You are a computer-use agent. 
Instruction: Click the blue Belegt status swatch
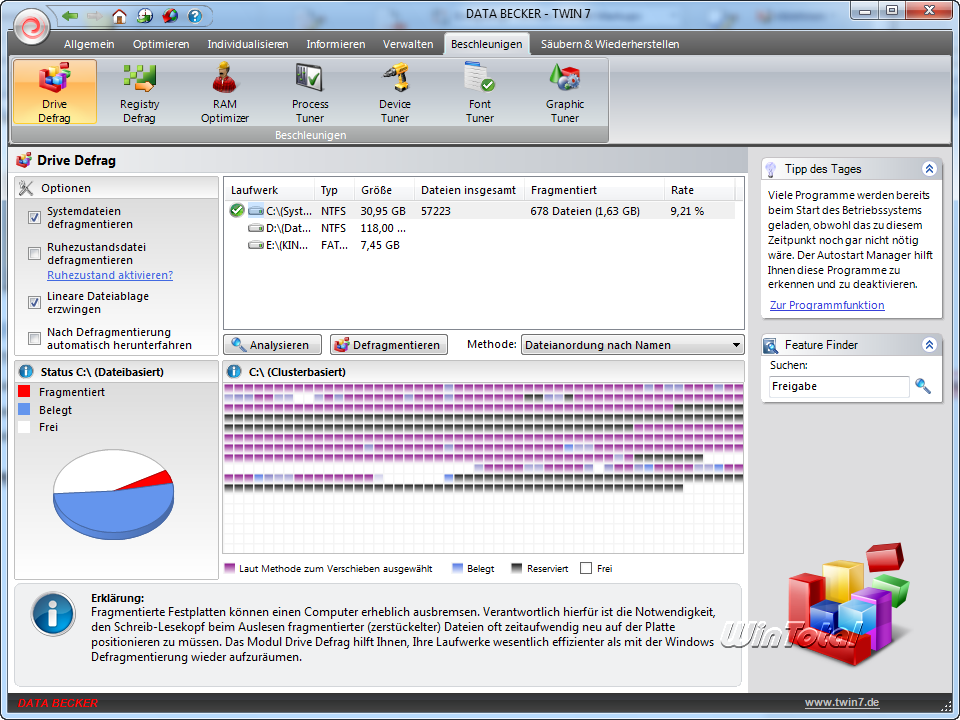[24, 410]
